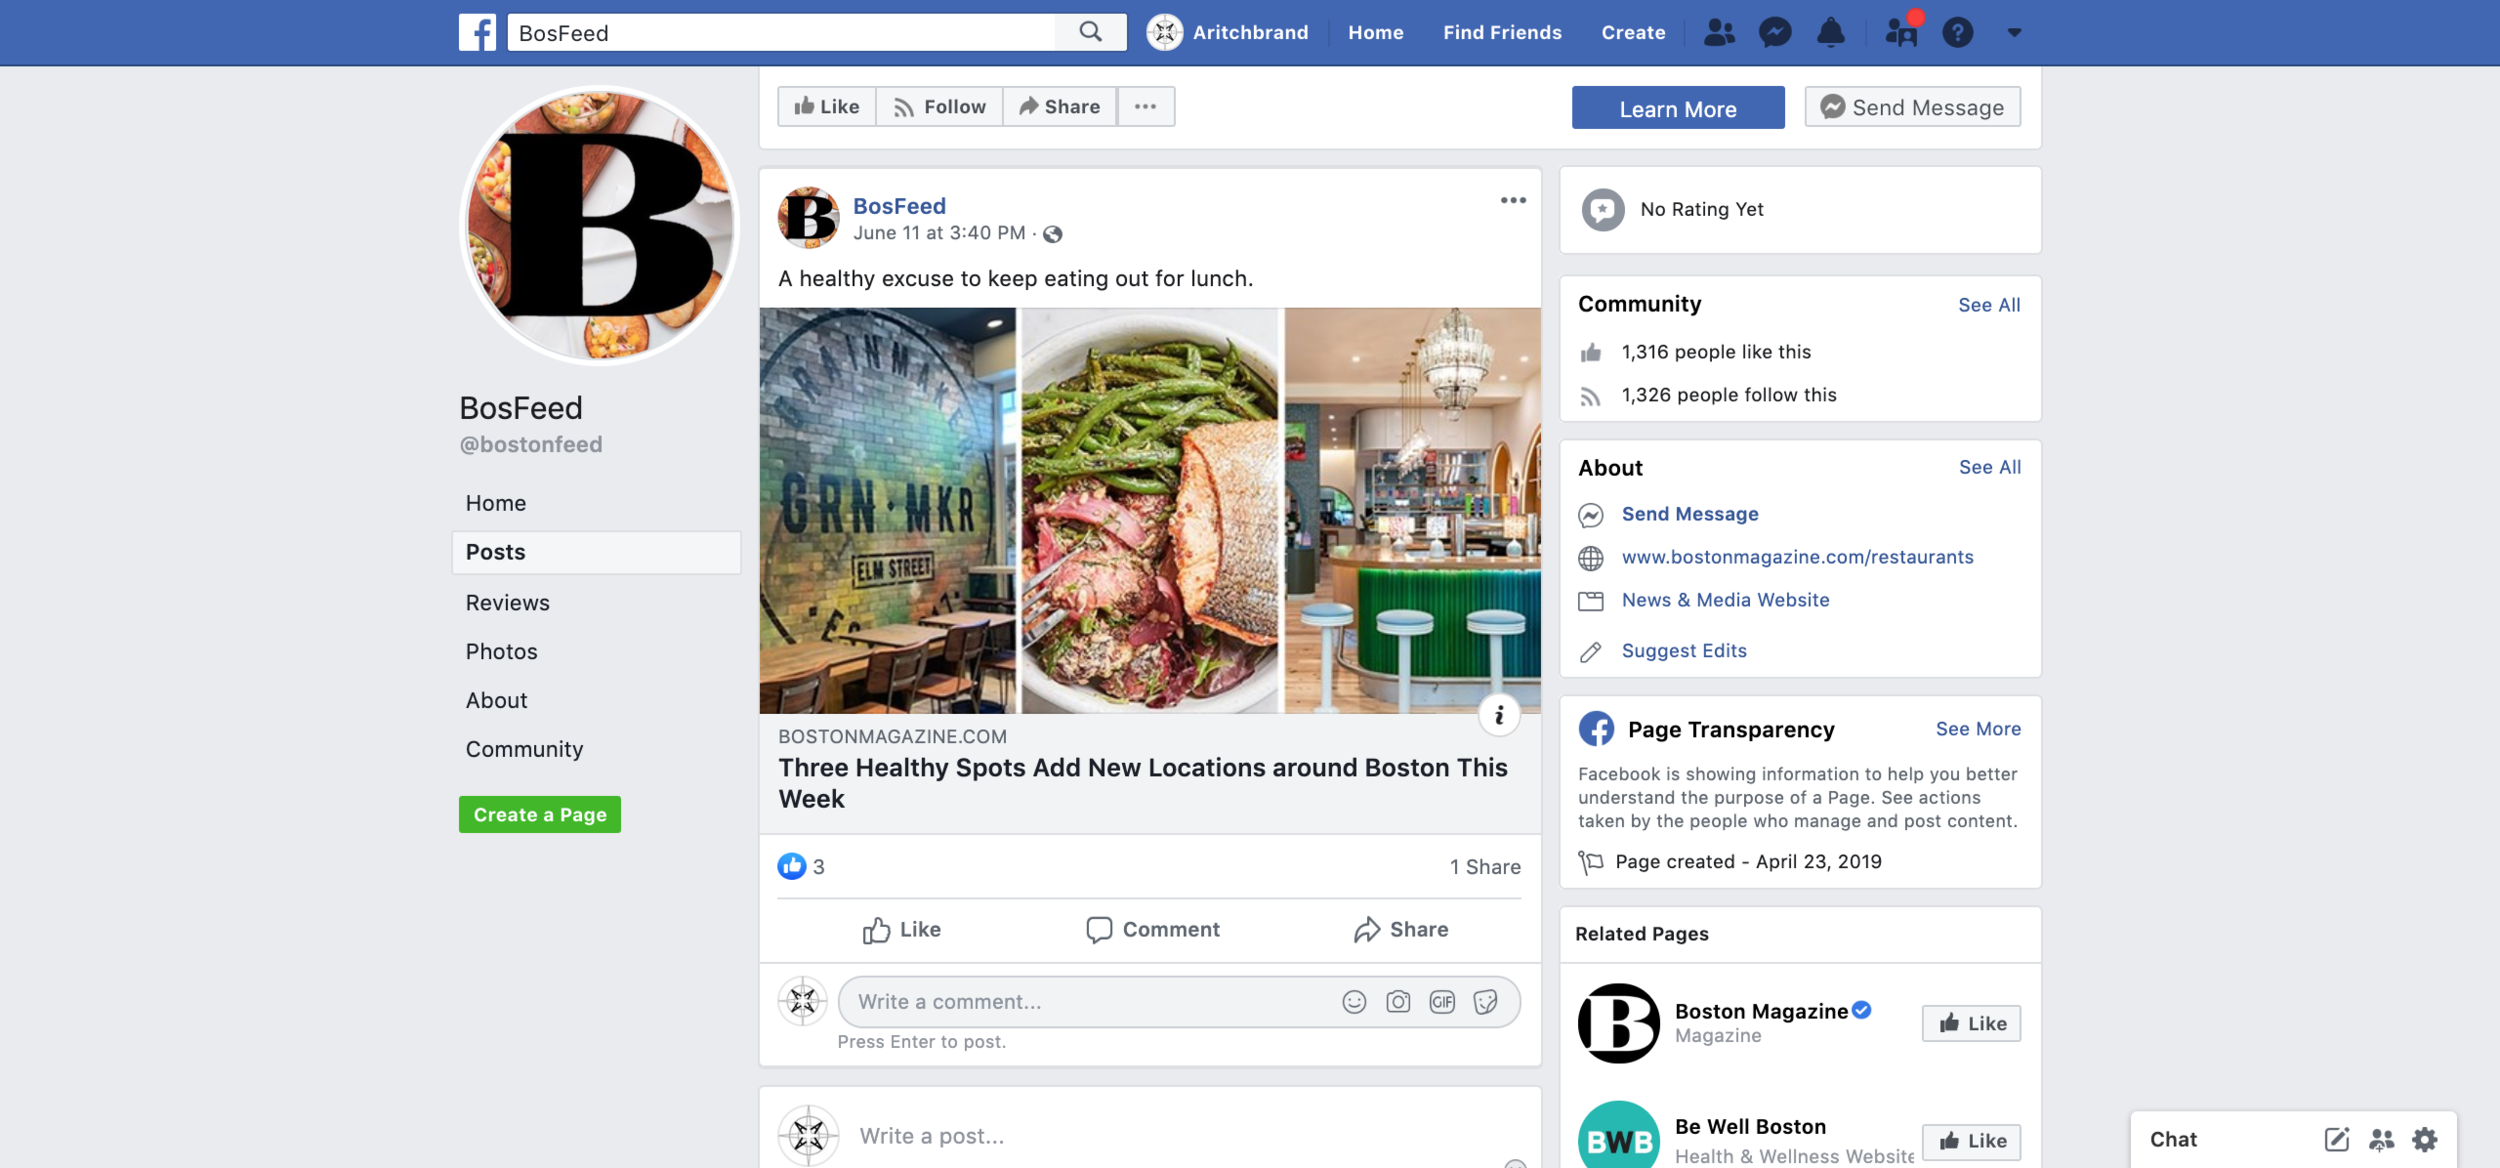Click the Aritchbrand profile avatar
The height and width of the screenshot is (1168, 2500).
(1164, 32)
